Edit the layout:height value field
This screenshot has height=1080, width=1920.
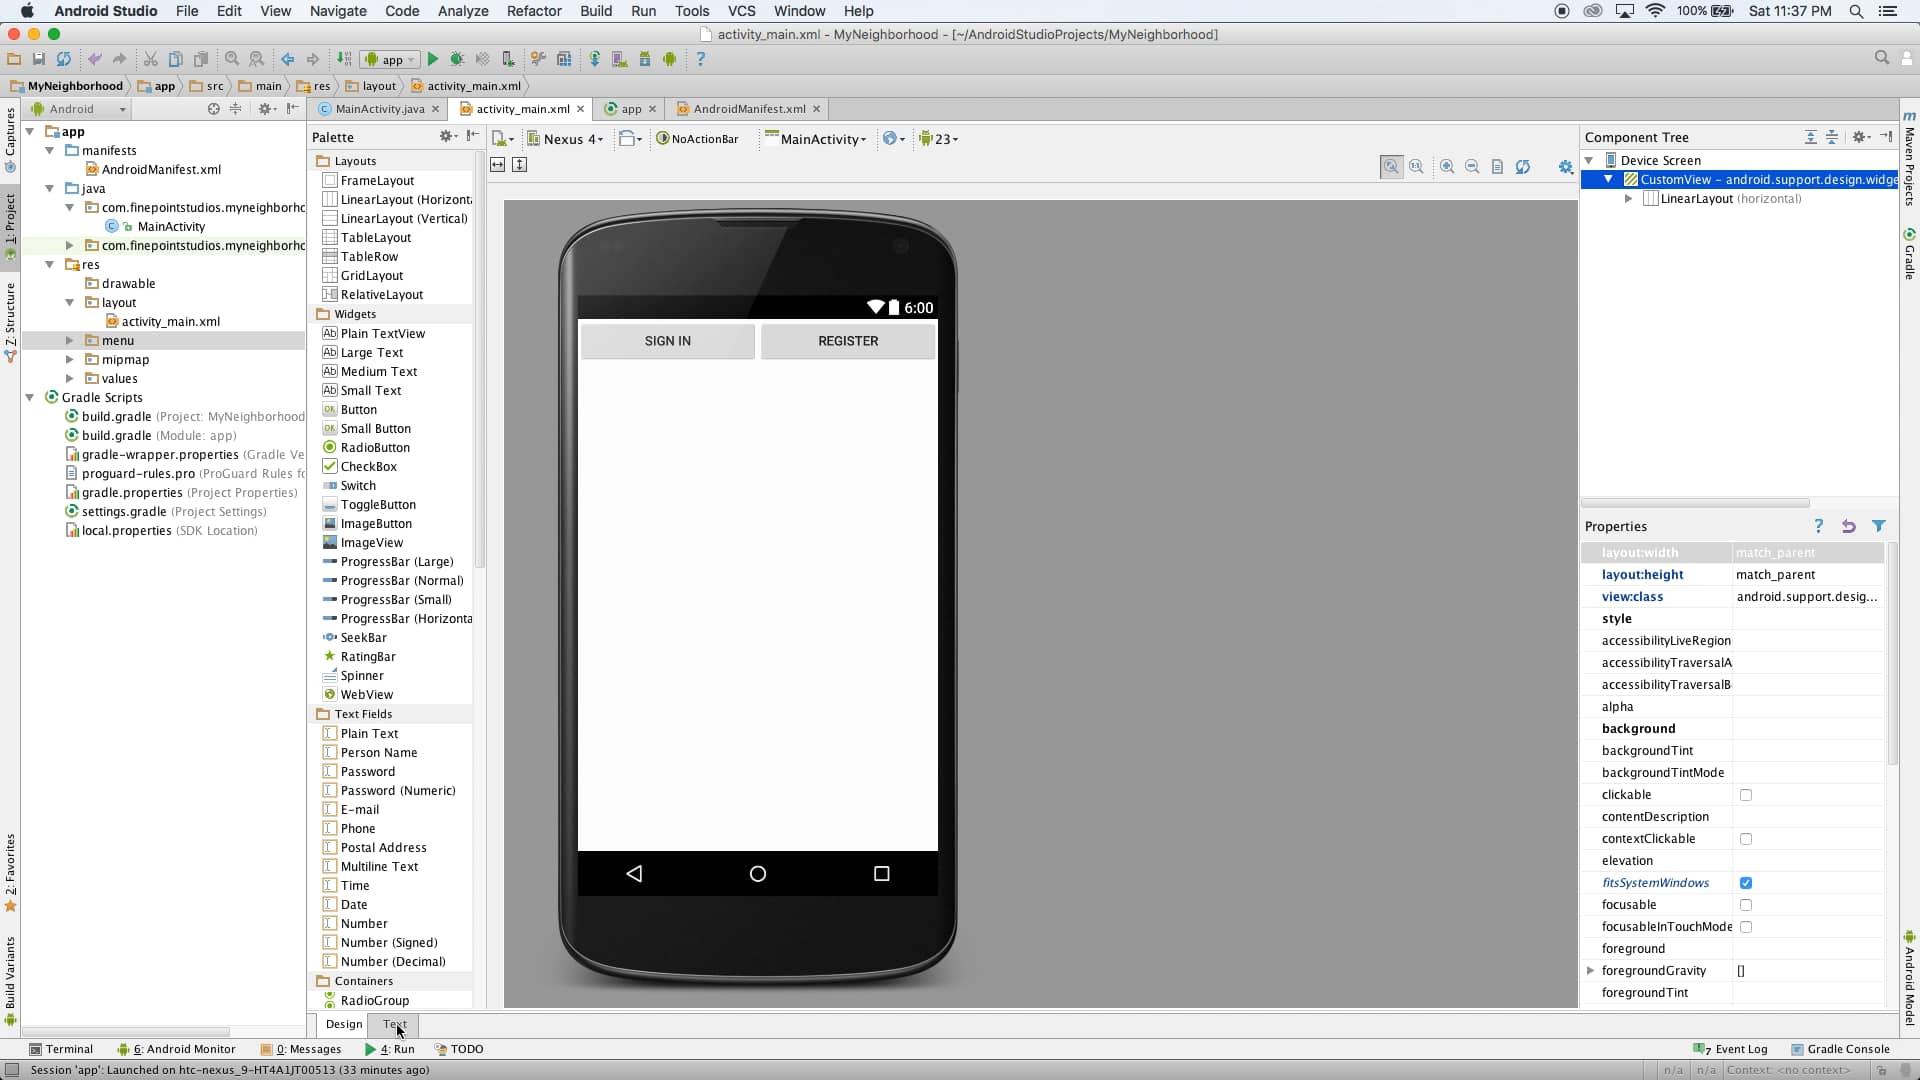(x=1808, y=575)
